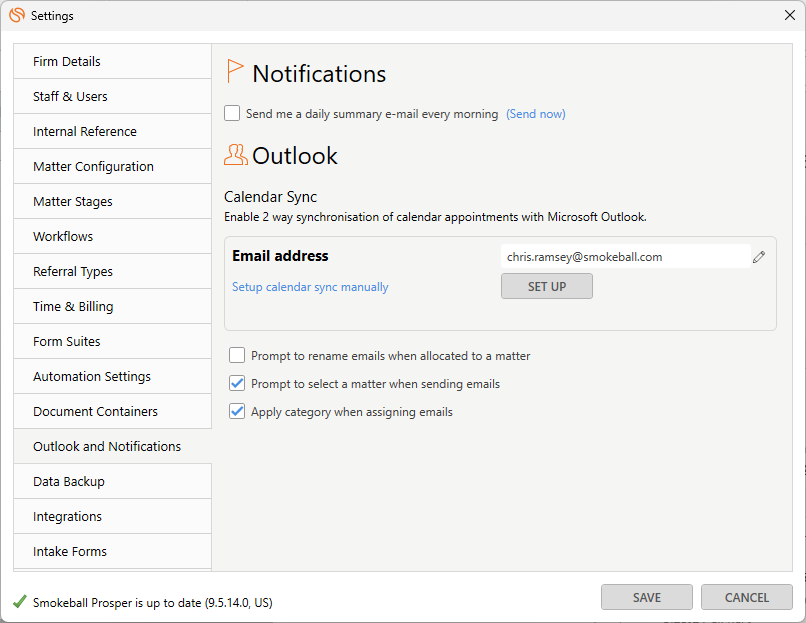Image resolution: width=806 pixels, height=623 pixels.
Task: Click the Outlook people icon
Action: point(236,155)
